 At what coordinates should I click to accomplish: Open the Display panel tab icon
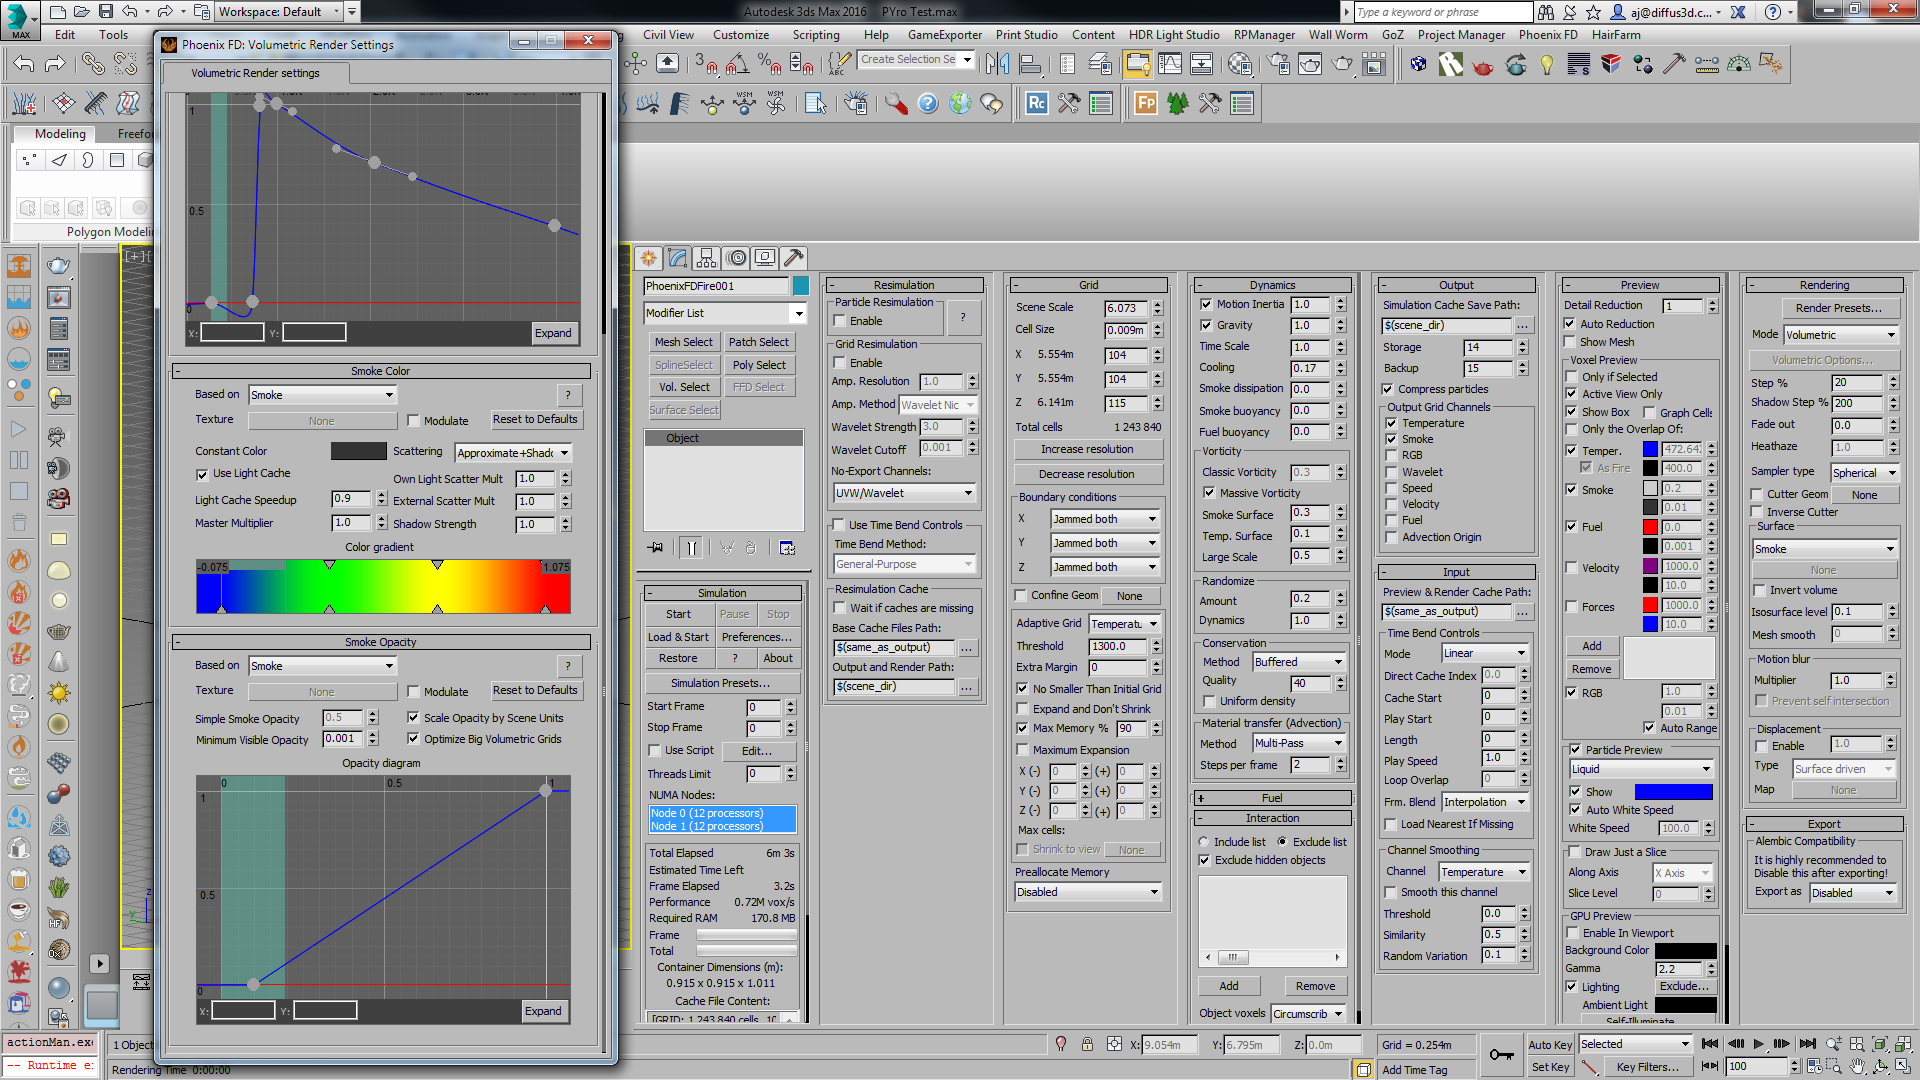click(x=765, y=258)
